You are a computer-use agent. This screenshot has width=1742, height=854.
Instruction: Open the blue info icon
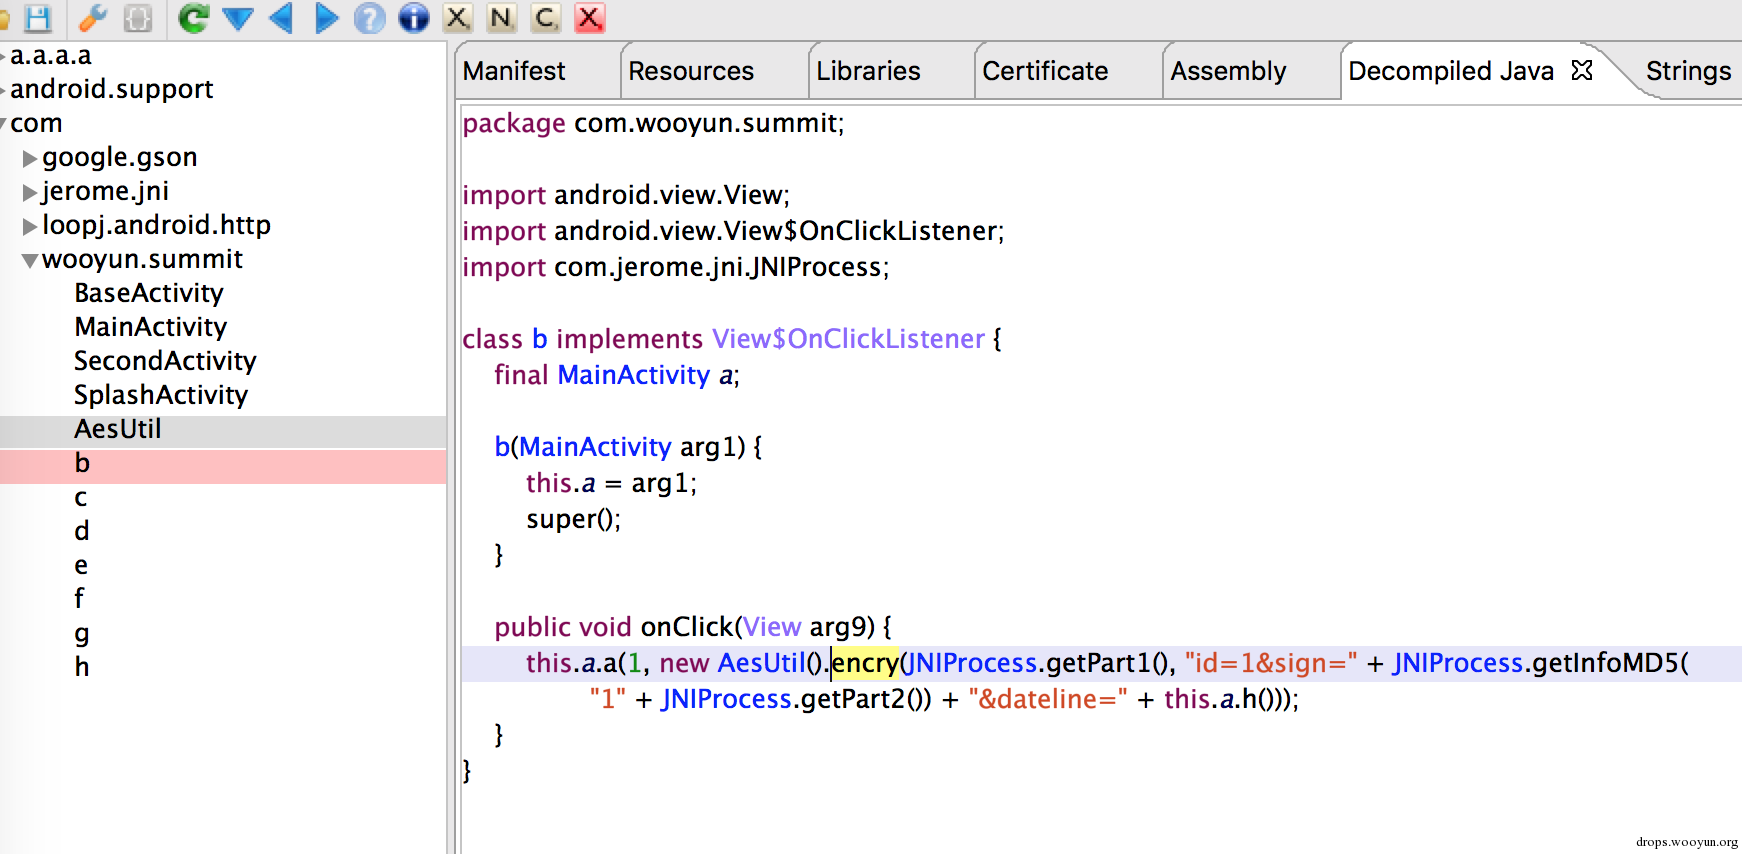pos(413,18)
